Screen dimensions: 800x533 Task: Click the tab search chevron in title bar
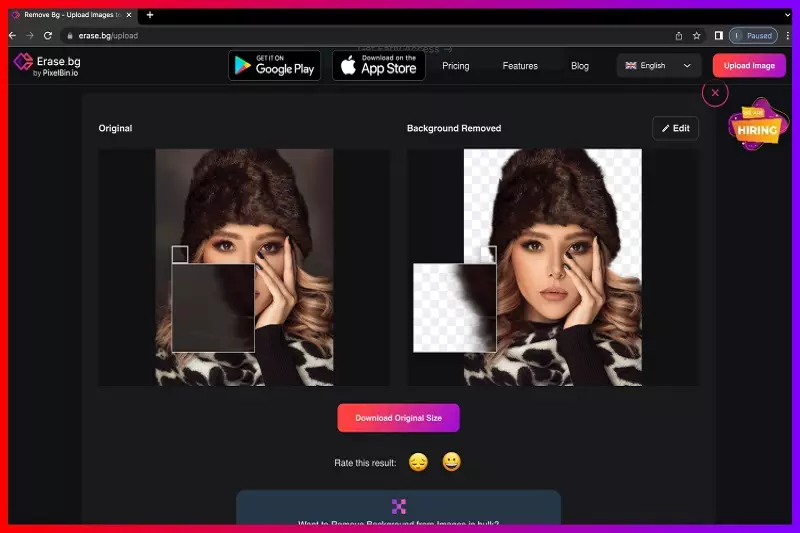[x=787, y=15]
